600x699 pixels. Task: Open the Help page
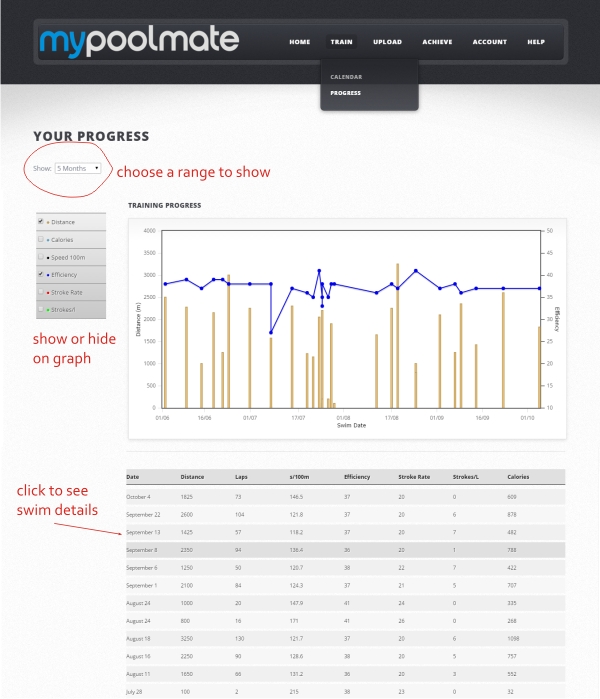click(x=536, y=42)
